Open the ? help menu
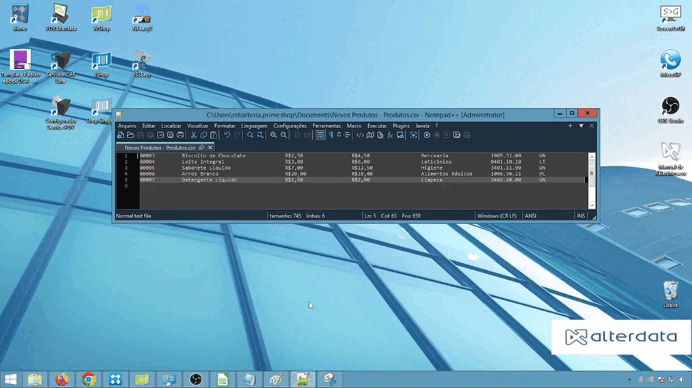The image size is (692, 388). pyautogui.click(x=437, y=126)
